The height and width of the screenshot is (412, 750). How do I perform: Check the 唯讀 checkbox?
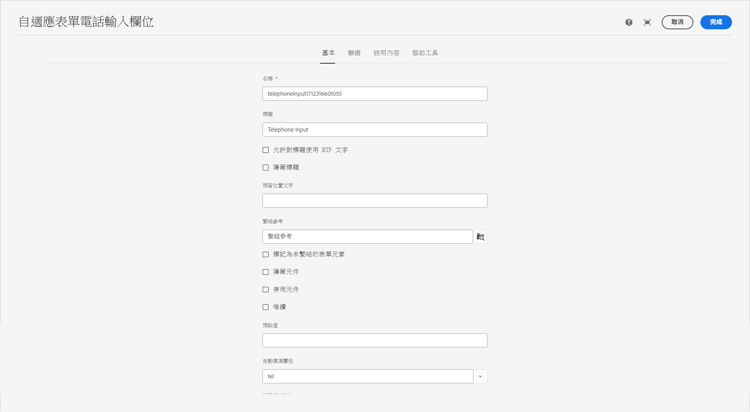click(265, 307)
